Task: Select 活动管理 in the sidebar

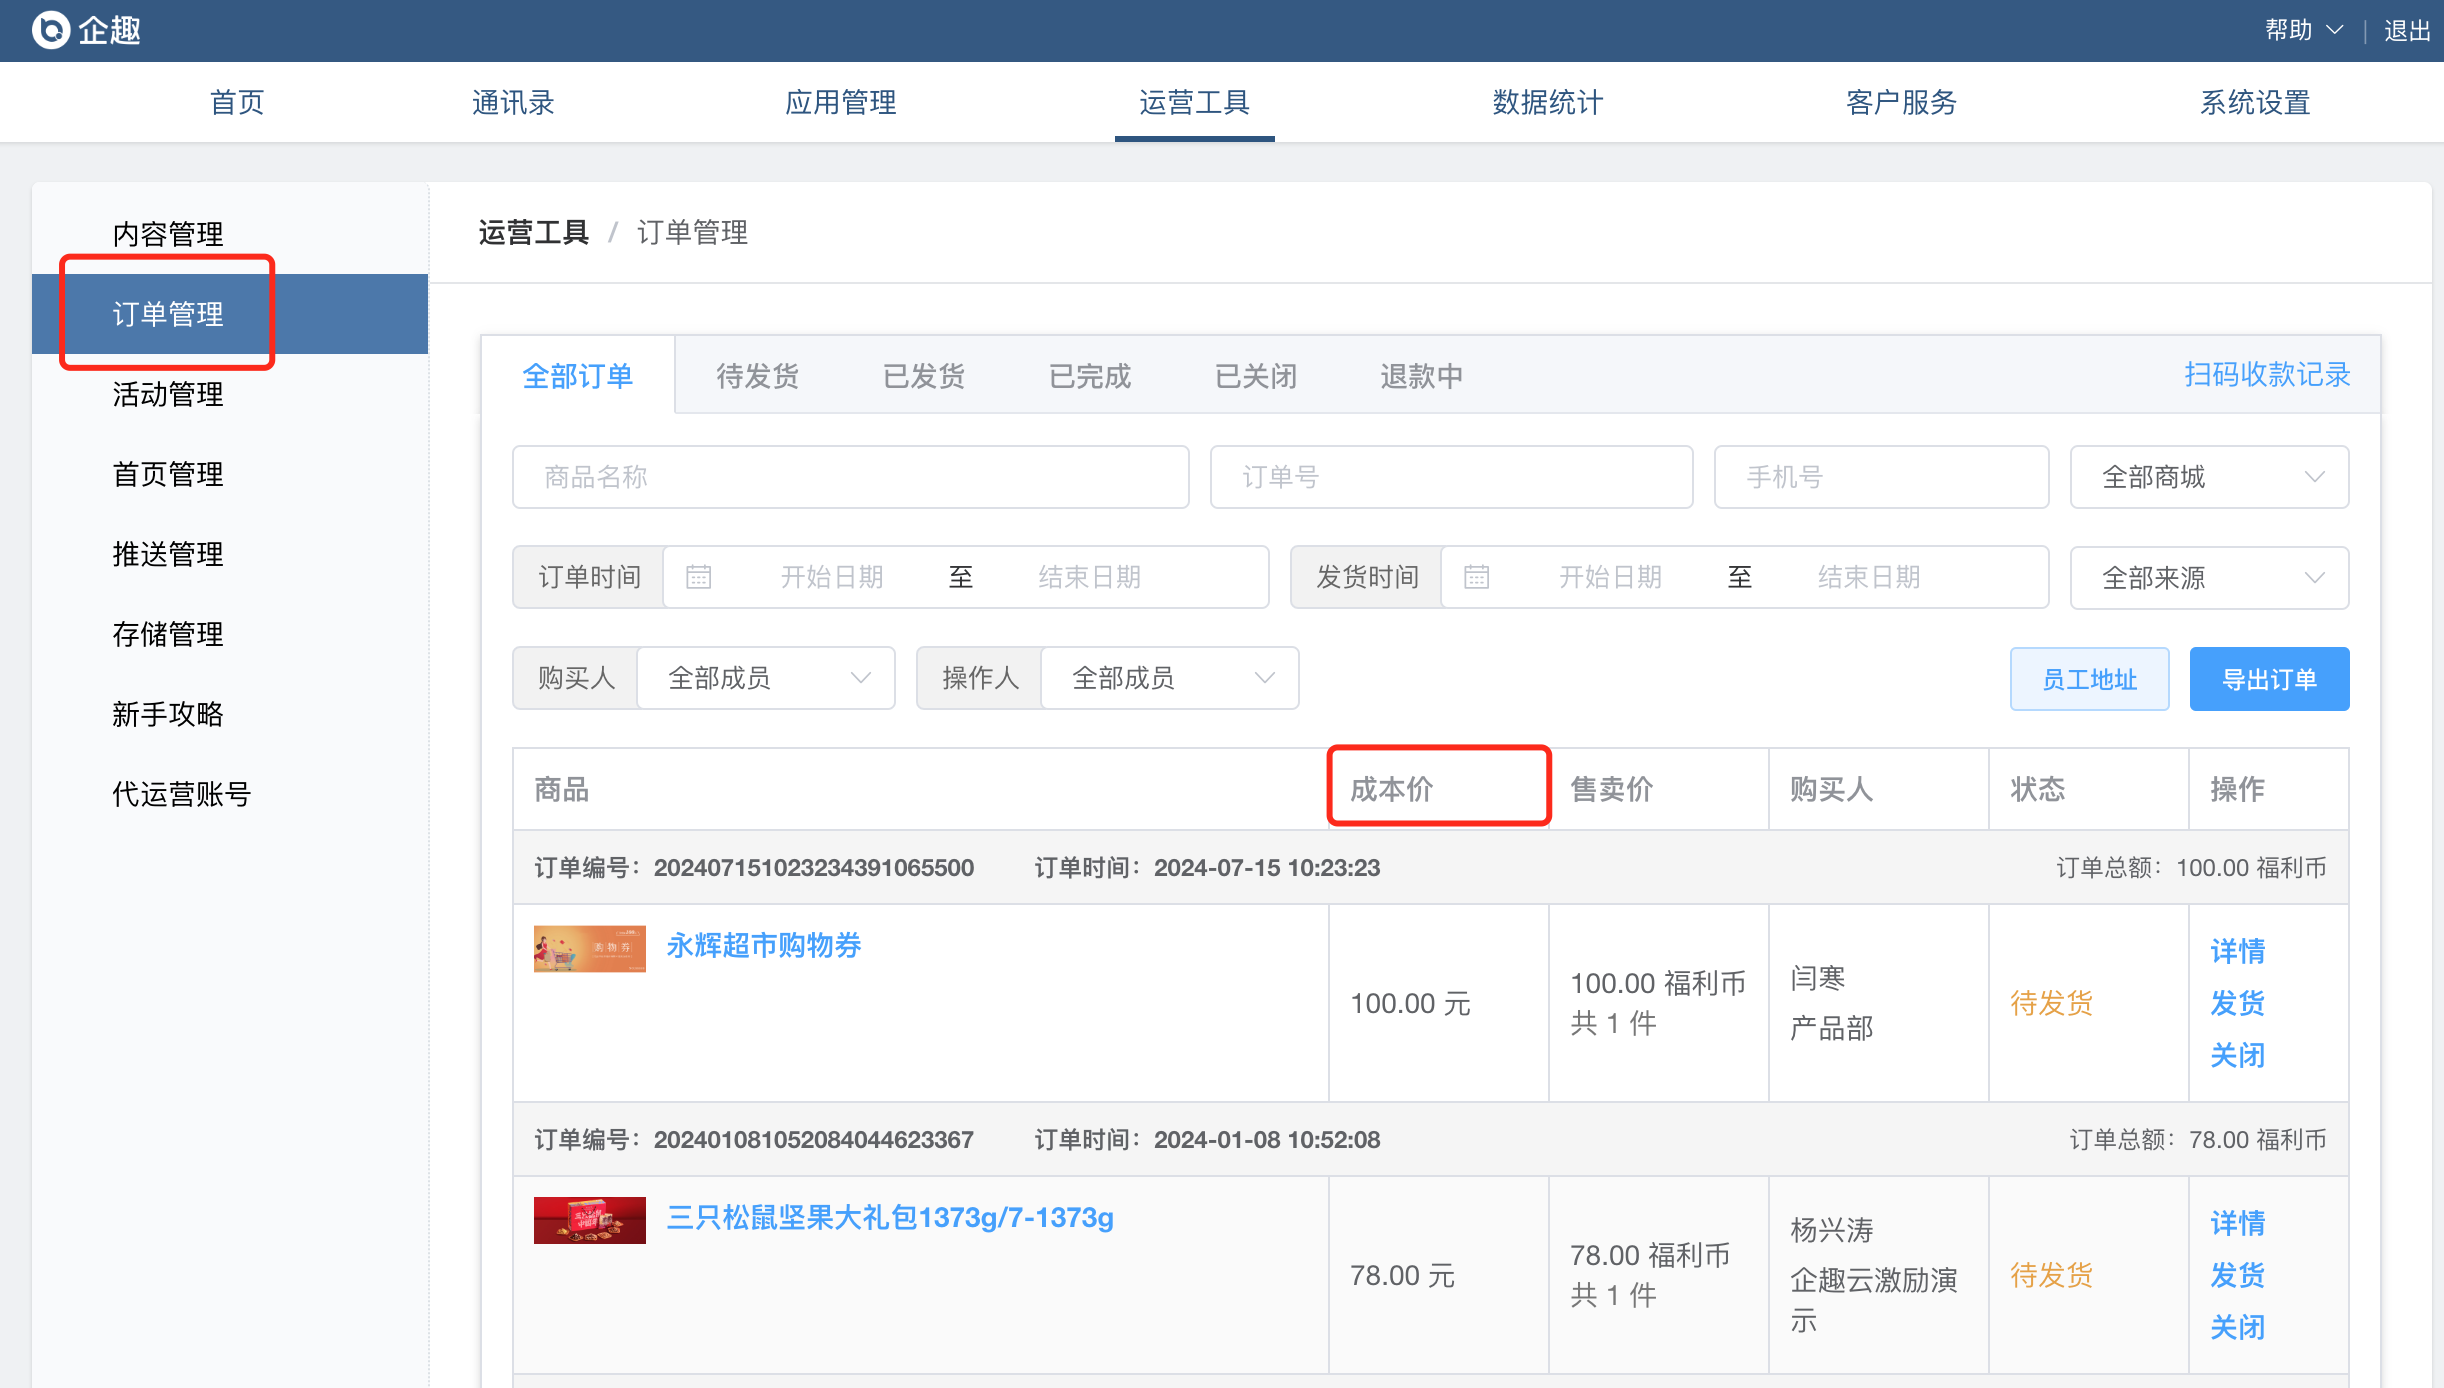Action: (168, 394)
